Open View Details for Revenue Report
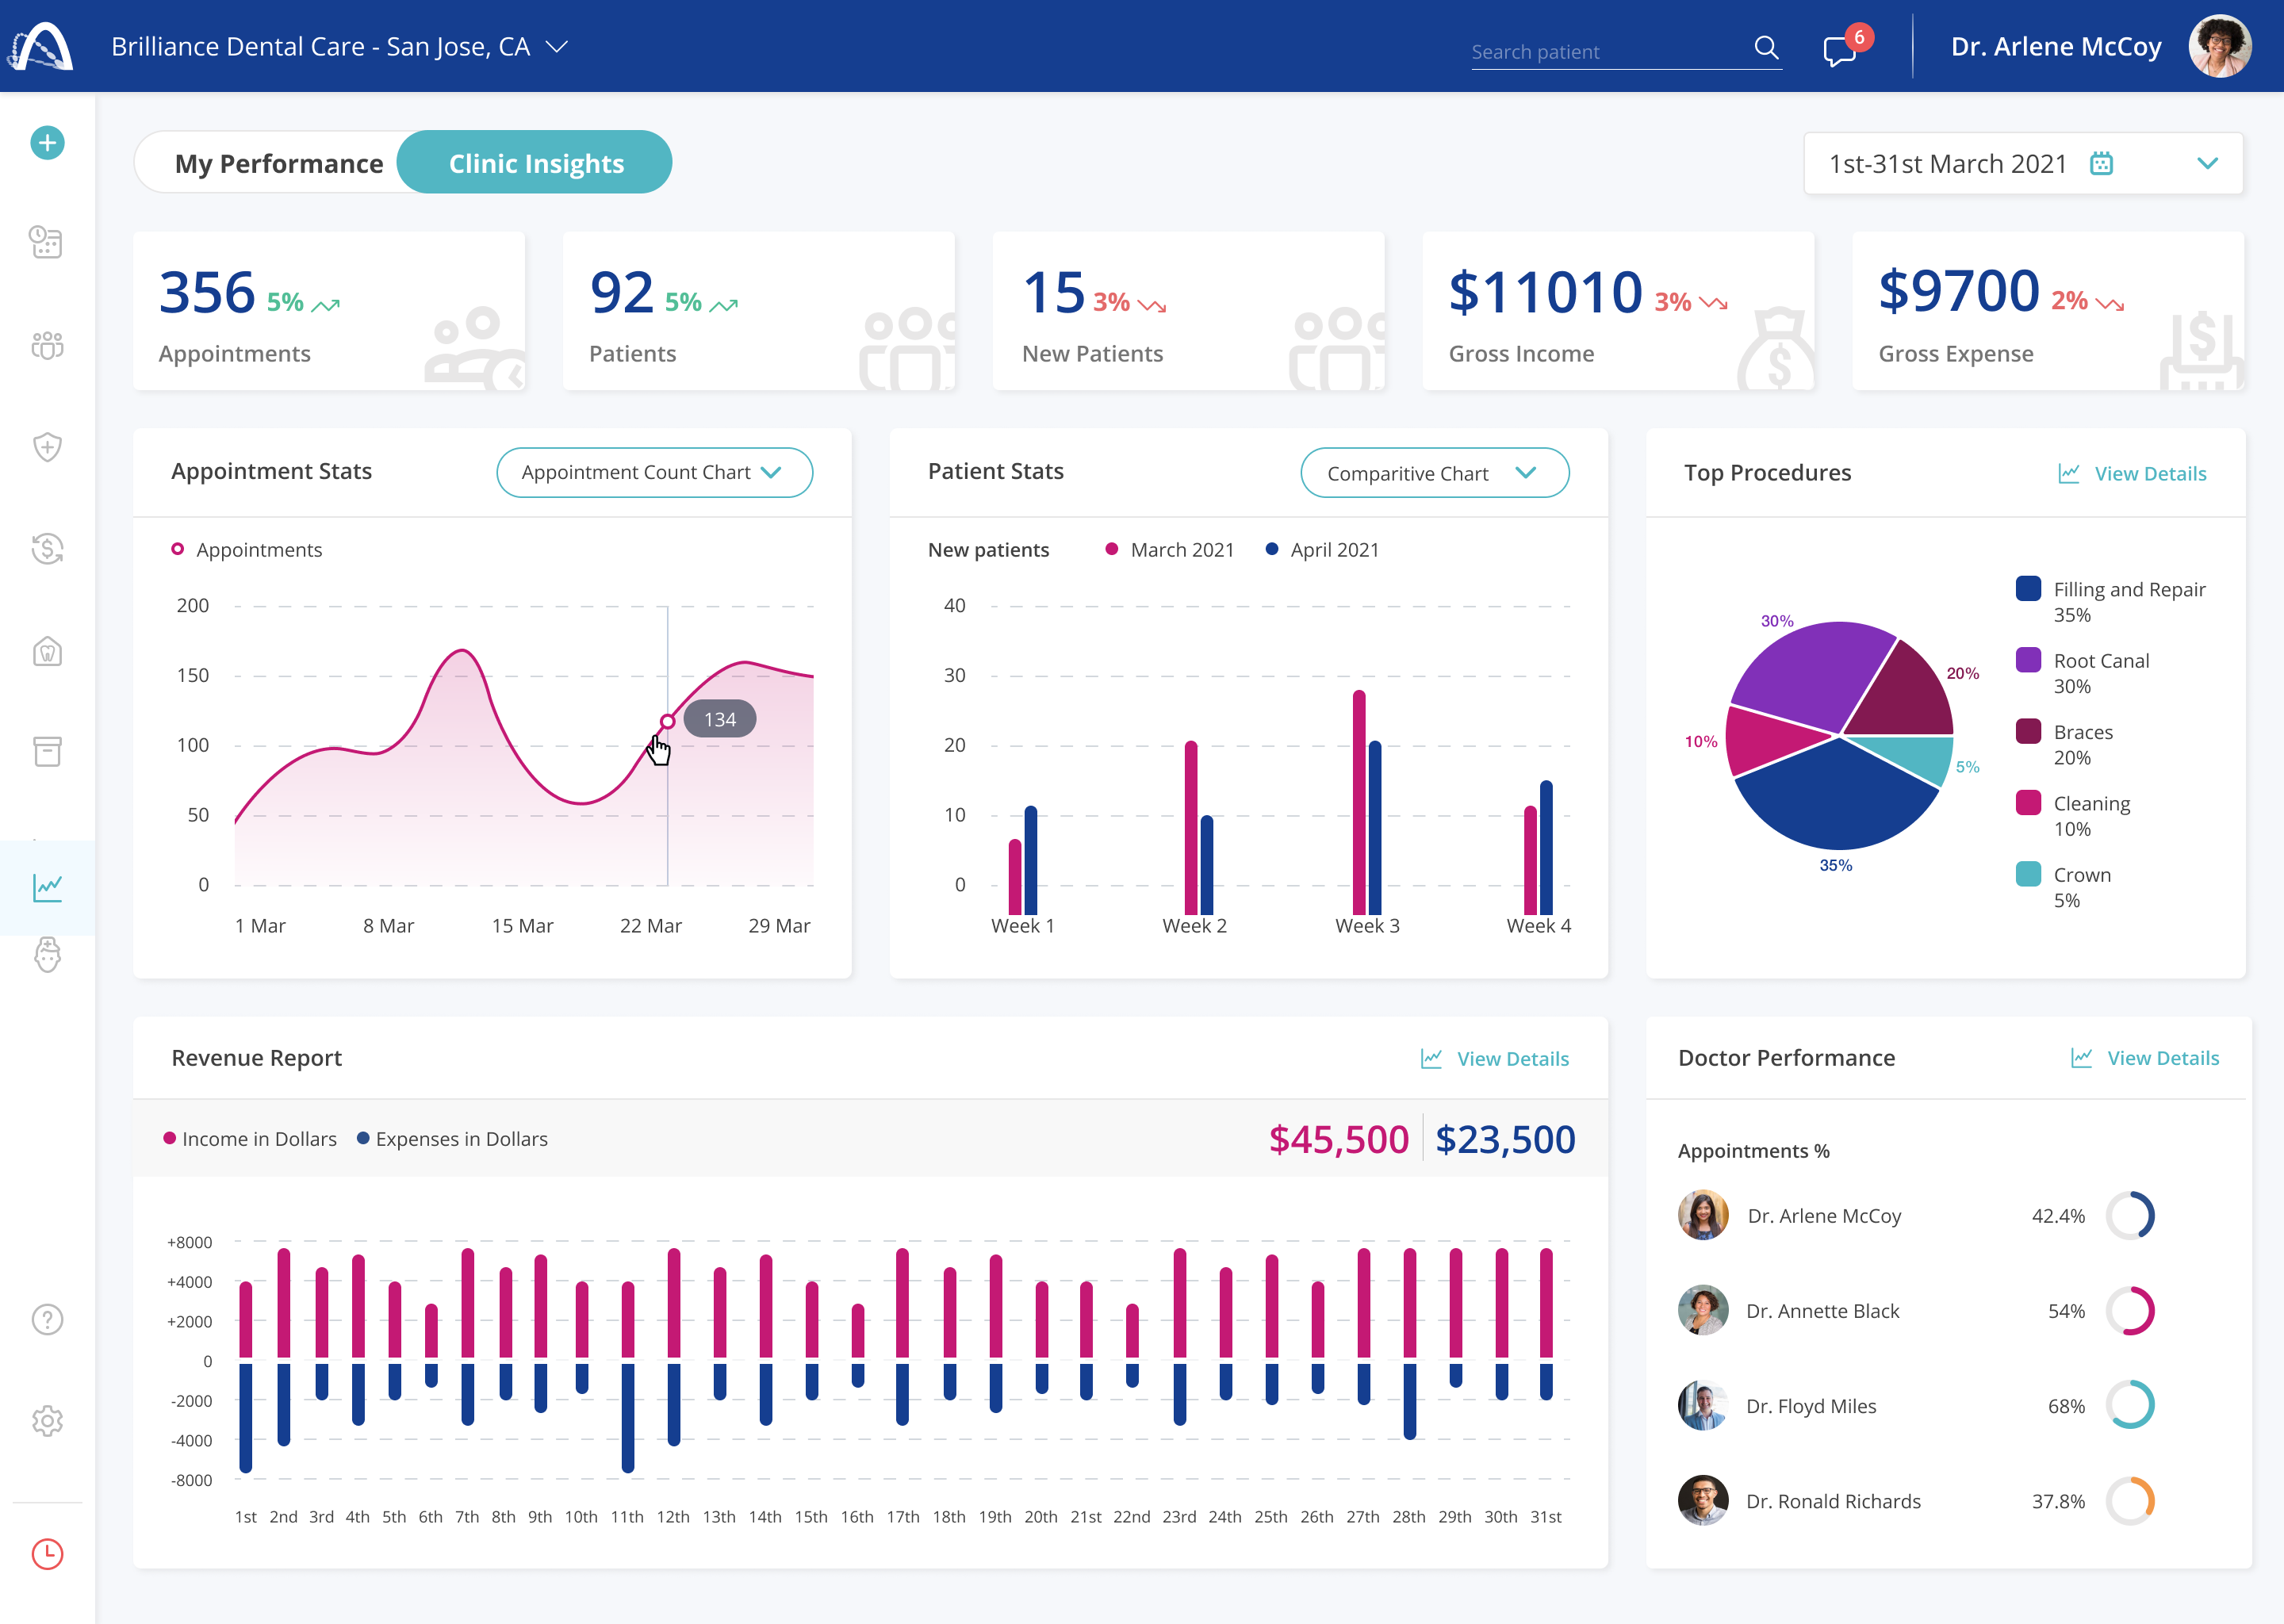 tap(1512, 1058)
